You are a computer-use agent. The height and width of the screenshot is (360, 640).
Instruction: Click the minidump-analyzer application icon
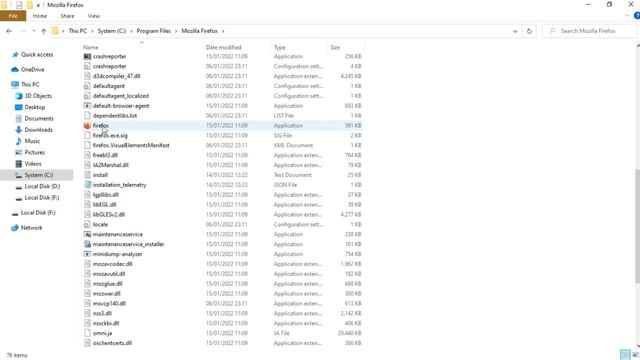coord(87,254)
